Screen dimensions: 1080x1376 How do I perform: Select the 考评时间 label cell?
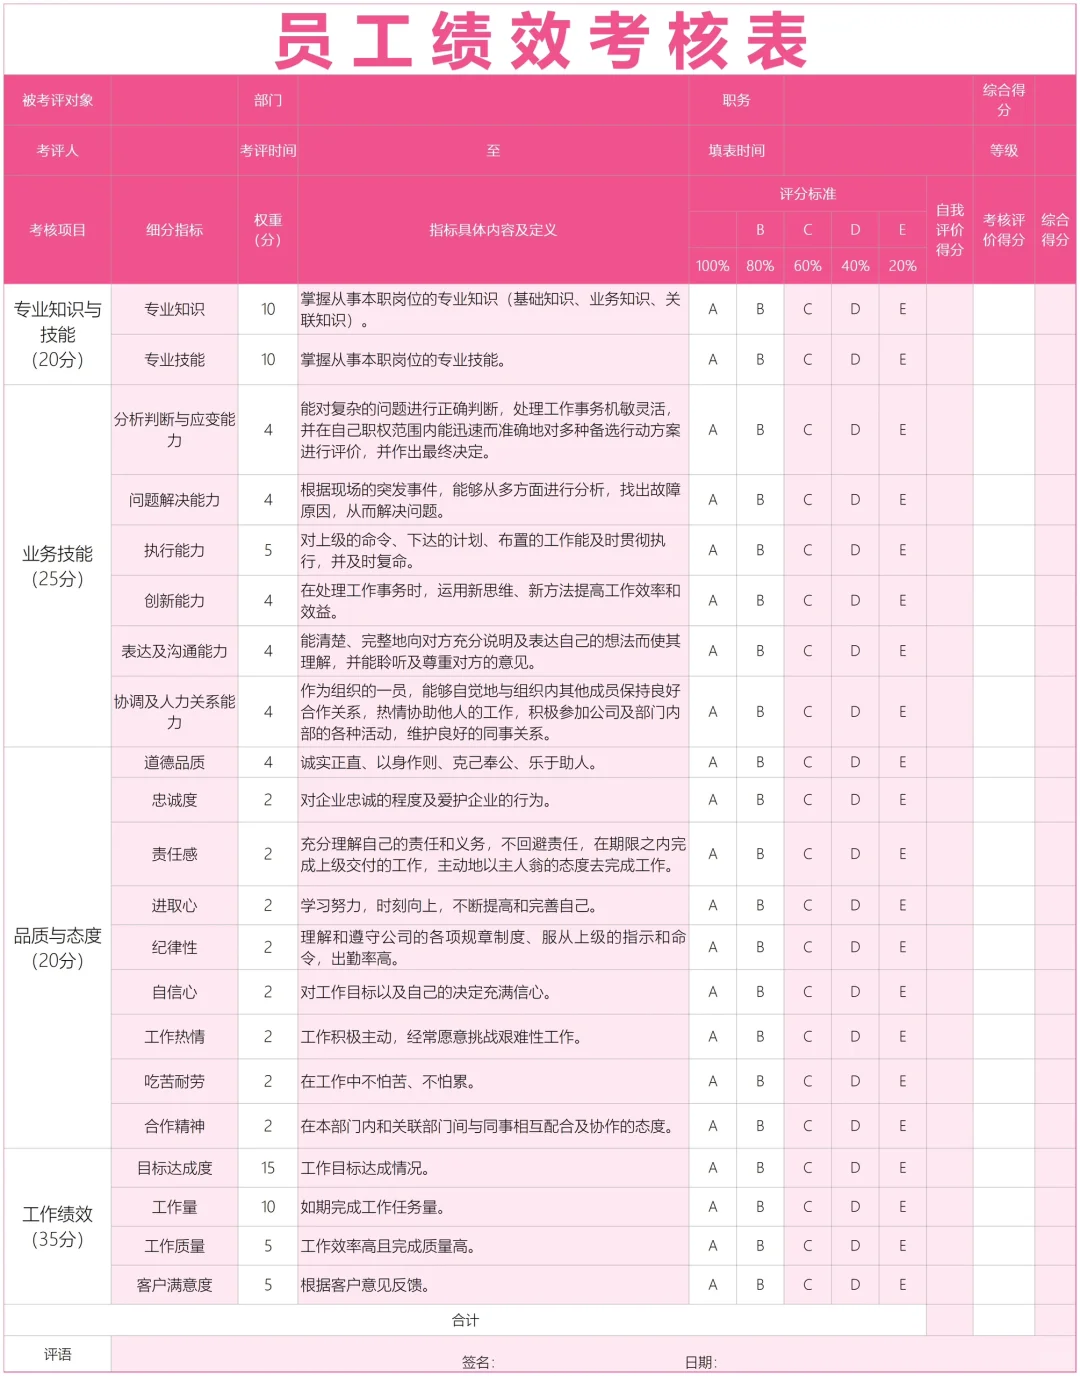268,150
